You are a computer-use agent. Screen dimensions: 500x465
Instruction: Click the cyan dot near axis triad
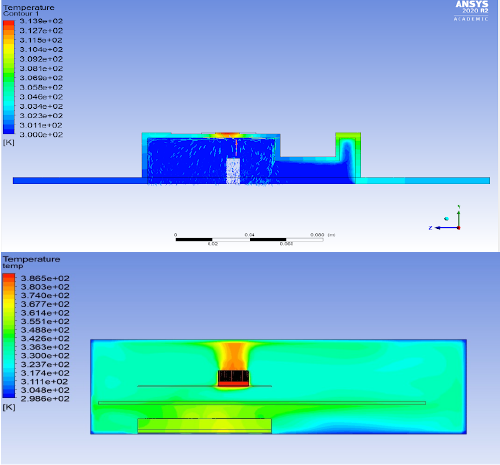coord(446,219)
